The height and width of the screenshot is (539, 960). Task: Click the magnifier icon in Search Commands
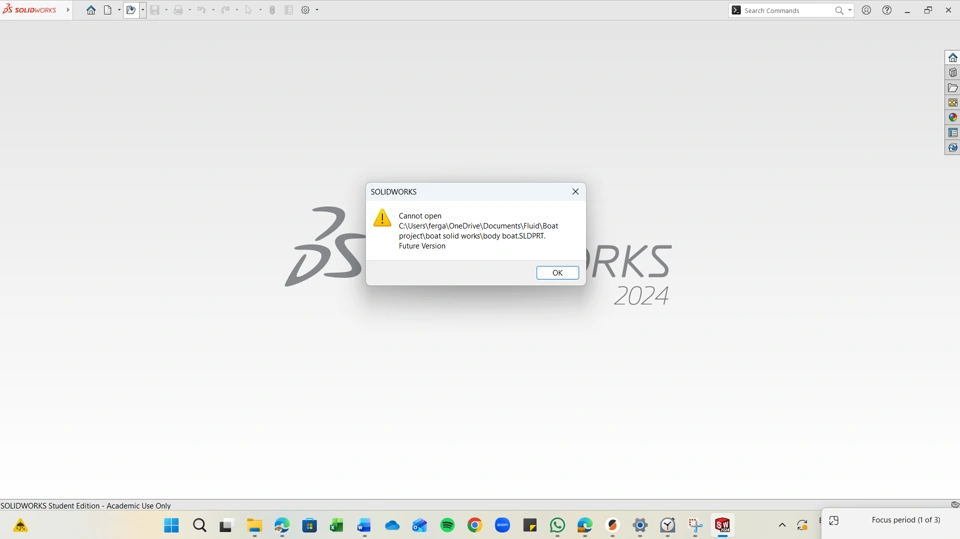[839, 10]
